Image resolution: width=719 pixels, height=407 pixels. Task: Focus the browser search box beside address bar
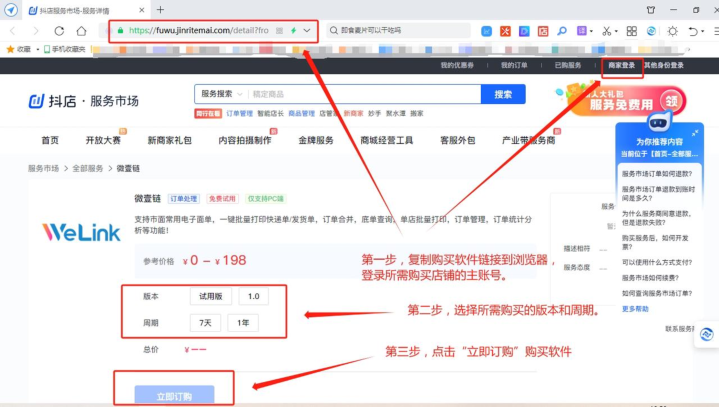coord(398,31)
